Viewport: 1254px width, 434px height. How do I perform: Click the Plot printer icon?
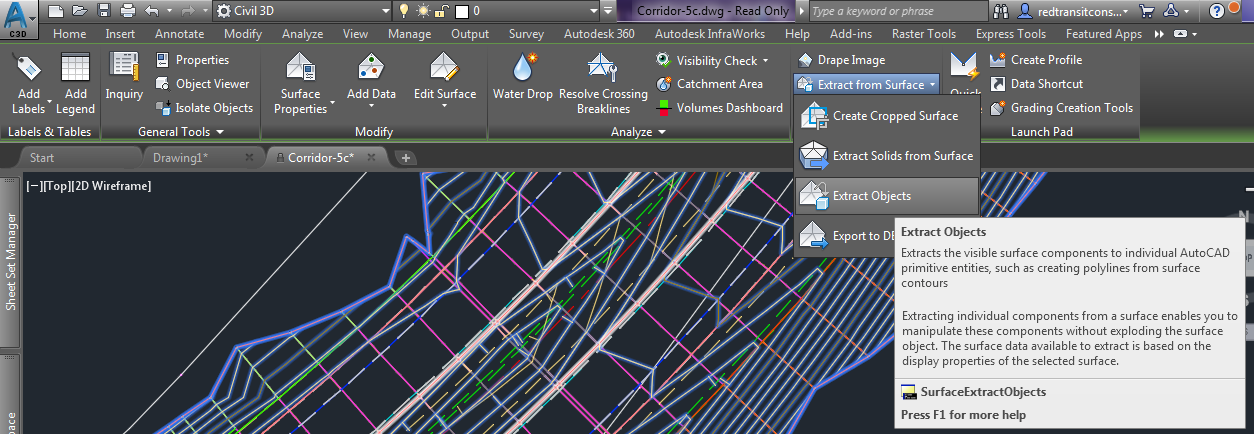(127, 11)
